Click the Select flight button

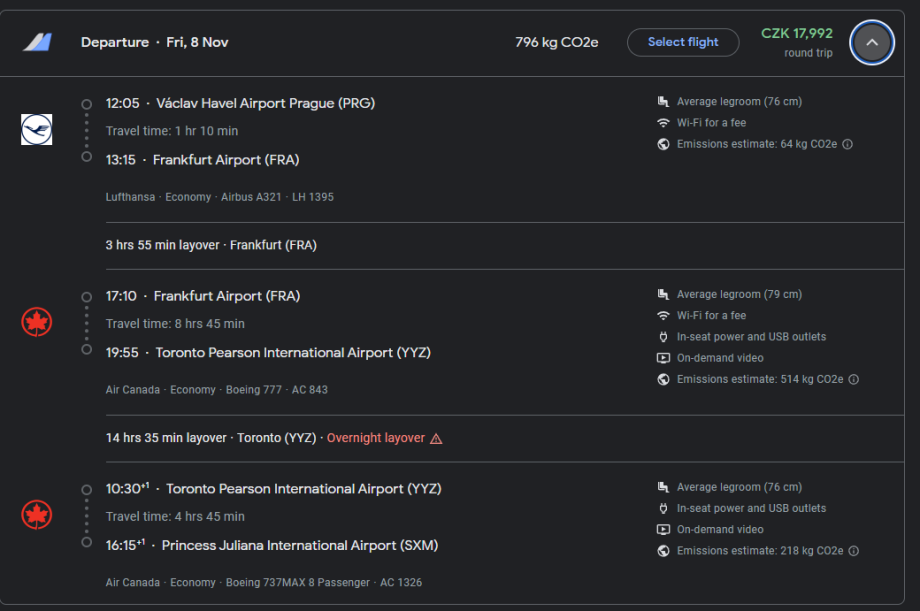tap(683, 42)
